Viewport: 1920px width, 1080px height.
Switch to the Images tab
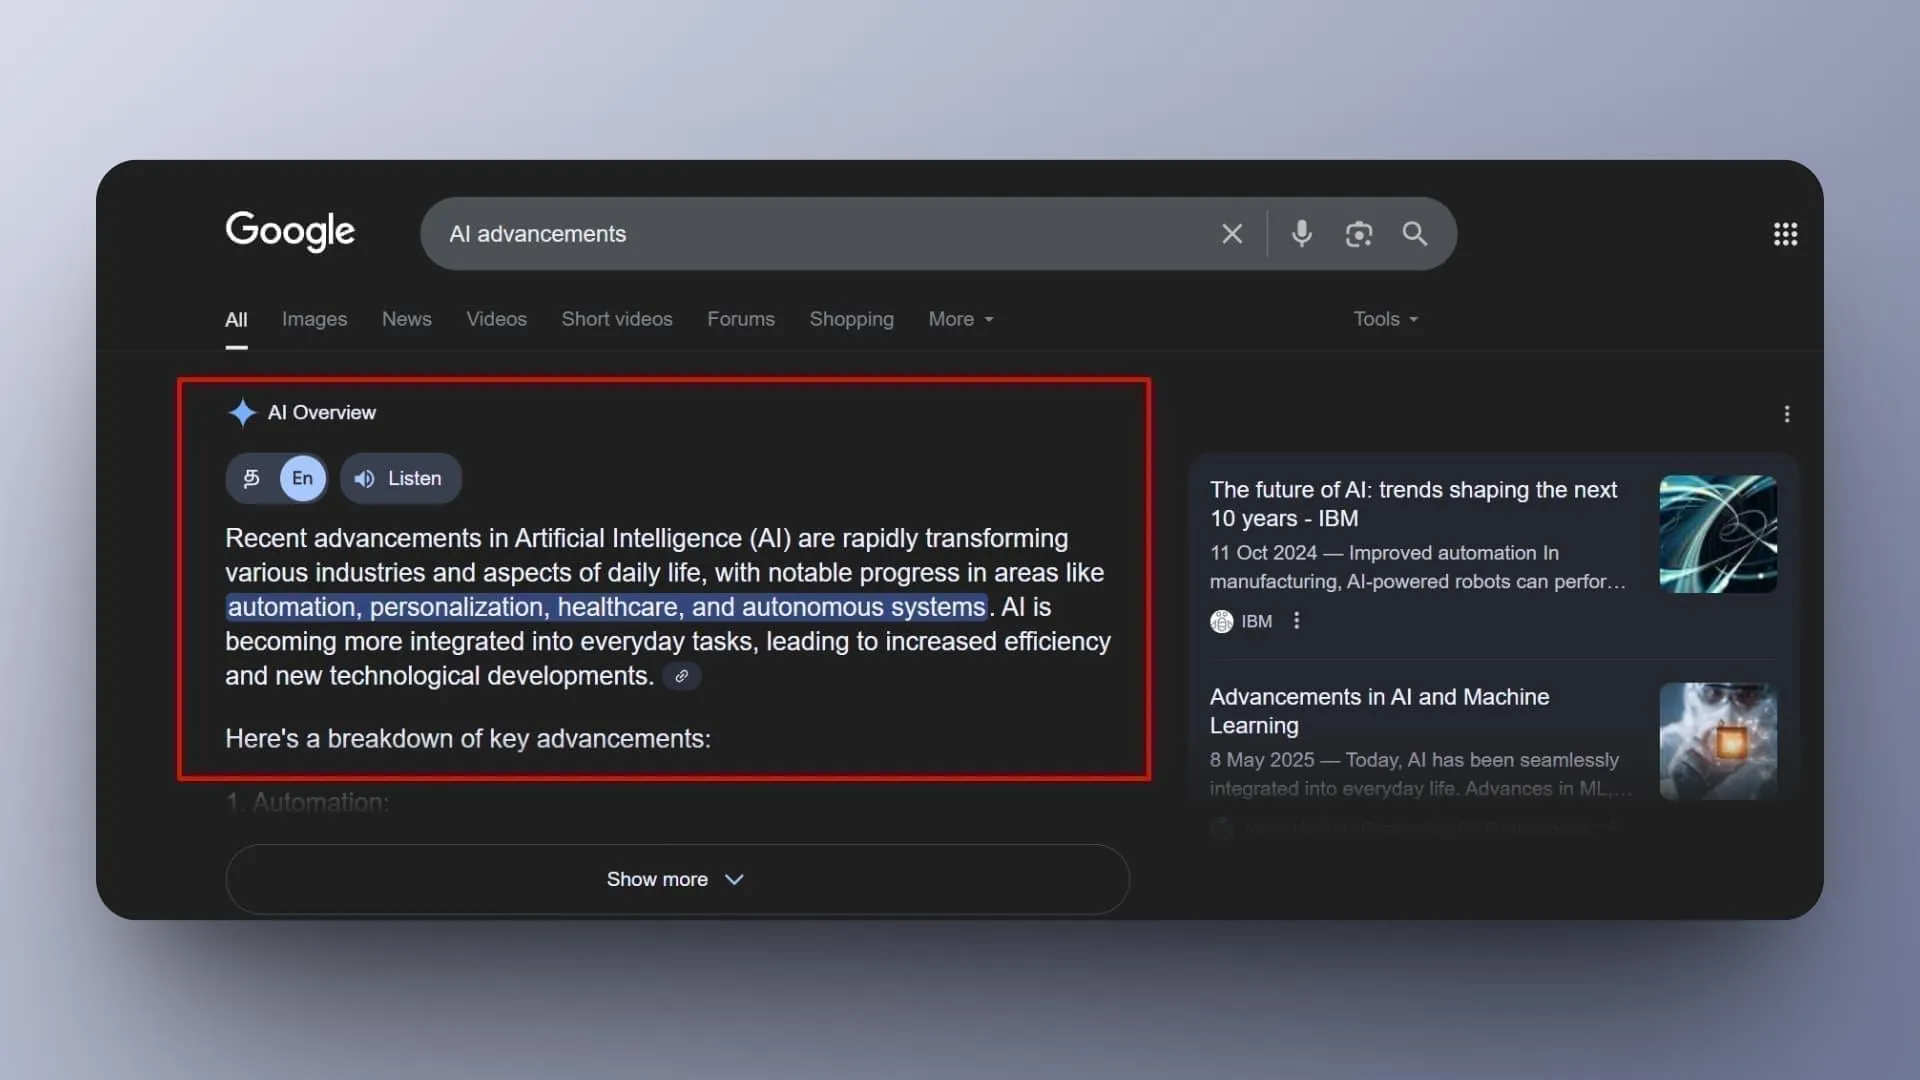click(314, 319)
